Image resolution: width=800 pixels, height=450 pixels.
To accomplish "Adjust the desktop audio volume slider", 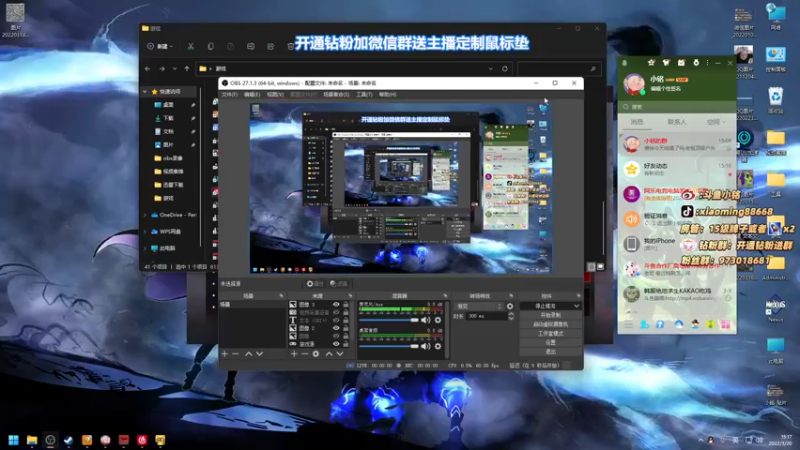I will (x=389, y=346).
